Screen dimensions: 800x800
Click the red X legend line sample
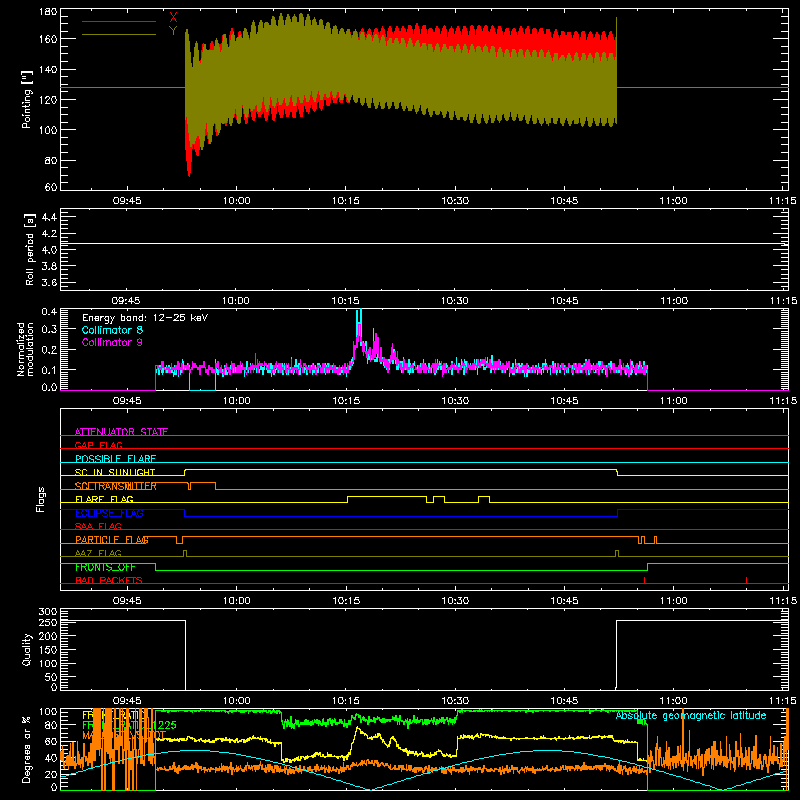[x=118, y=21]
